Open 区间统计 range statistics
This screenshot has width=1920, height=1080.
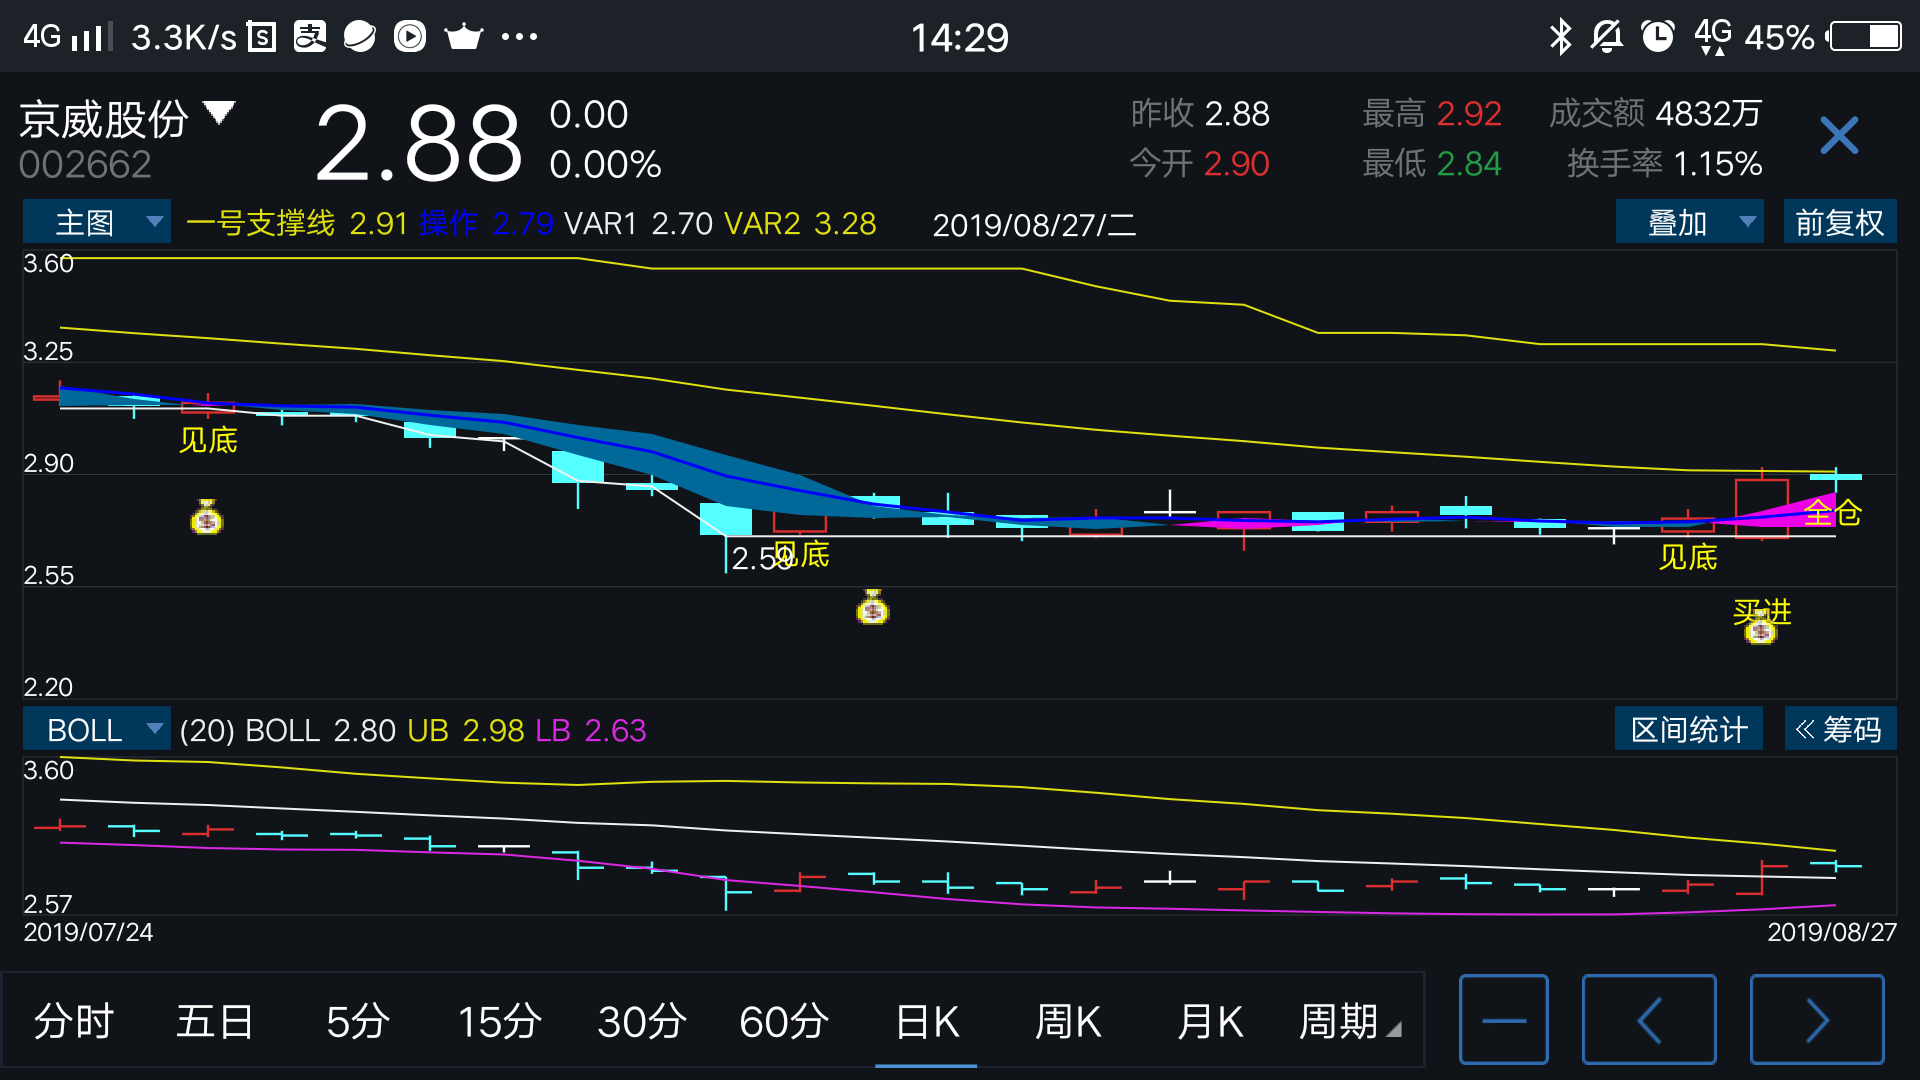click(1689, 730)
